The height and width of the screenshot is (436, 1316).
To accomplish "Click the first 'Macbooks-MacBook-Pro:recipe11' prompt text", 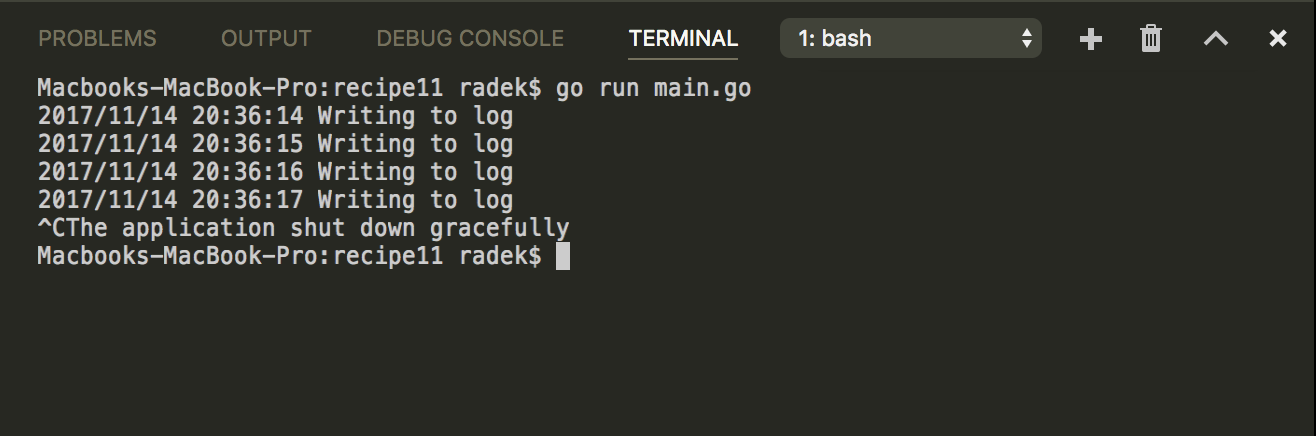I will [x=240, y=88].
